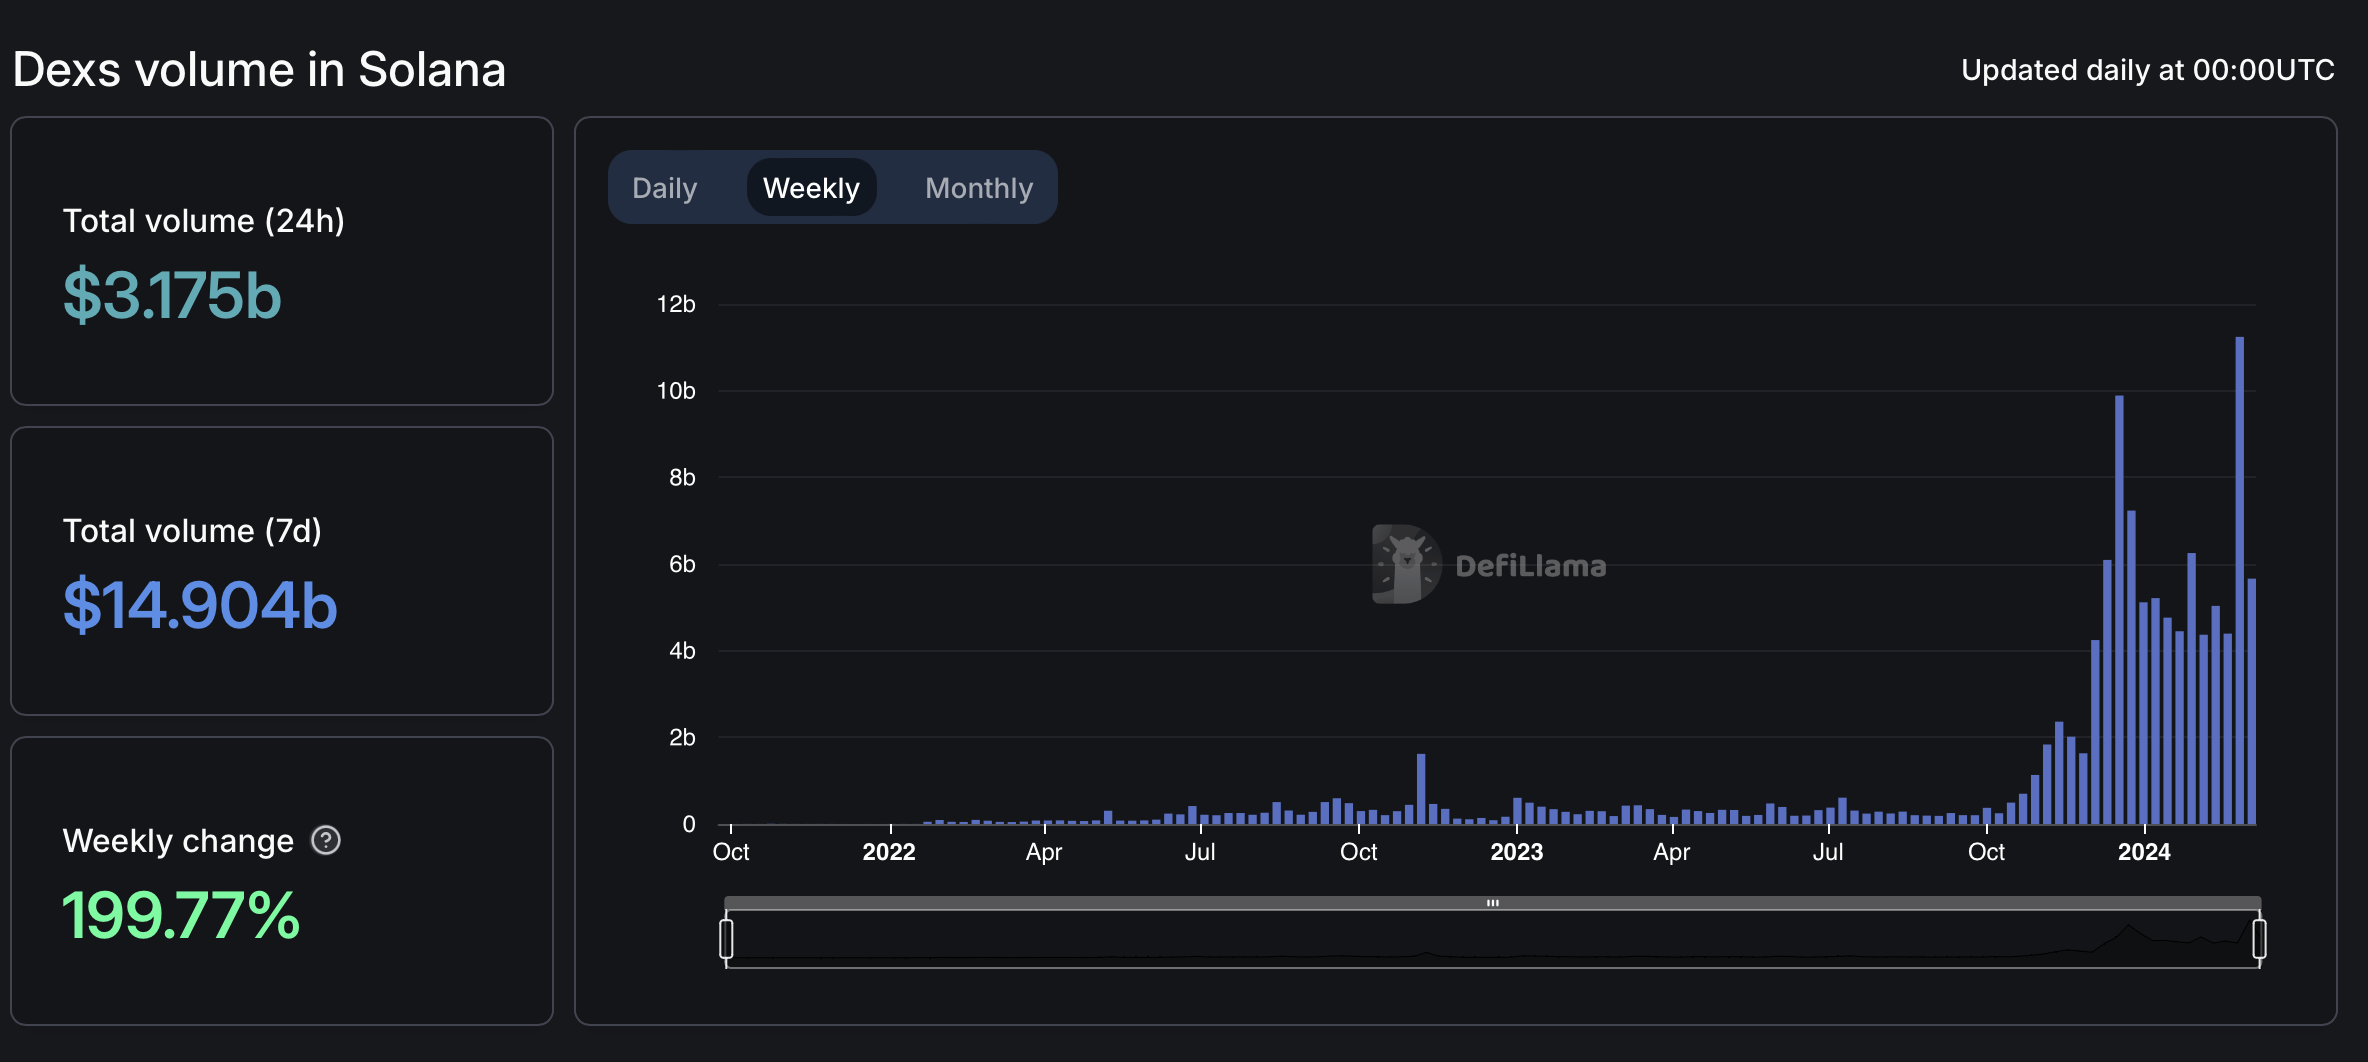Click the "Dexs volume in Solana" heading
The height and width of the screenshot is (1062, 2368).
[259, 70]
